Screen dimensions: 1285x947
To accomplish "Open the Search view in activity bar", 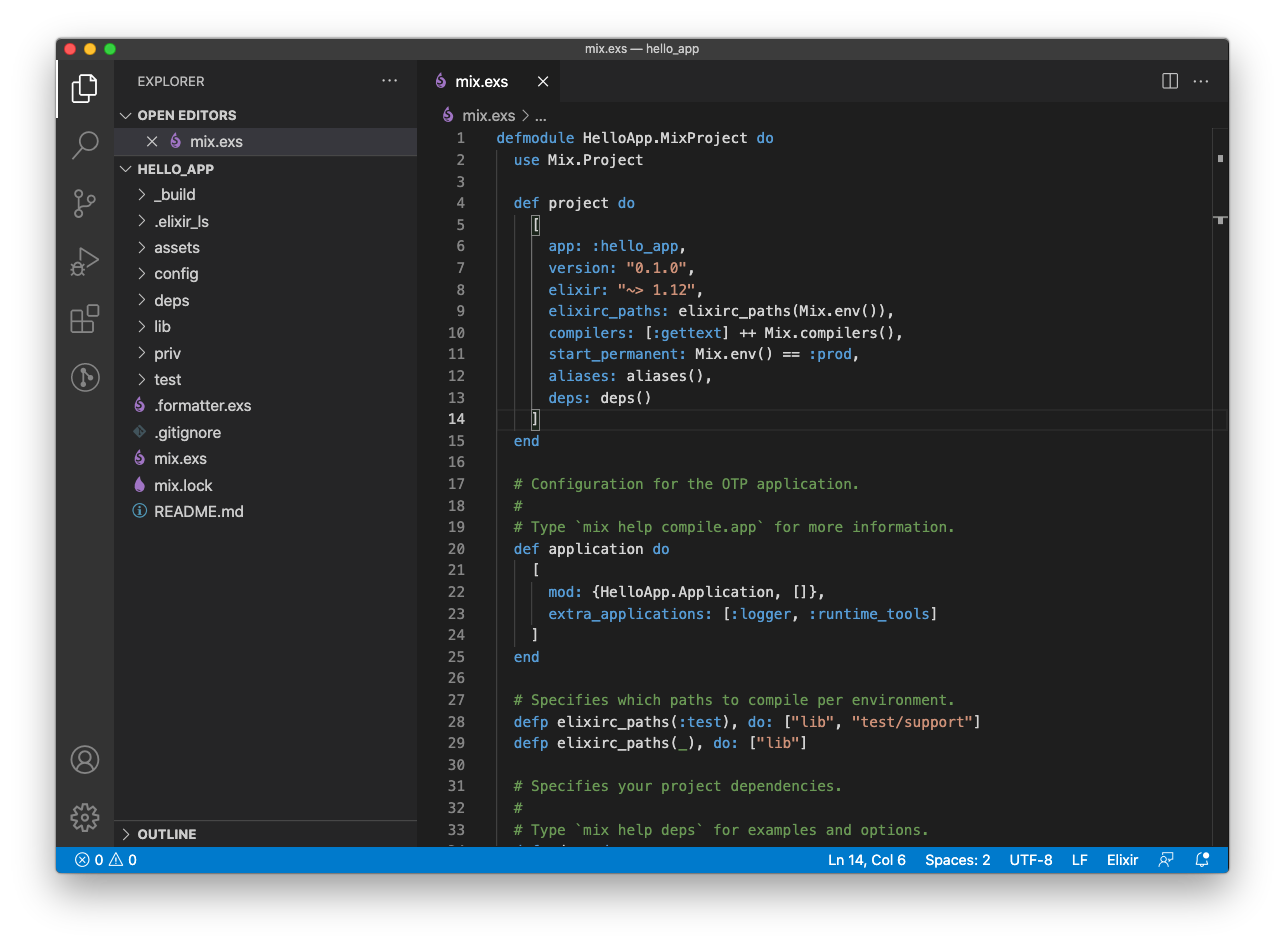I will point(85,145).
